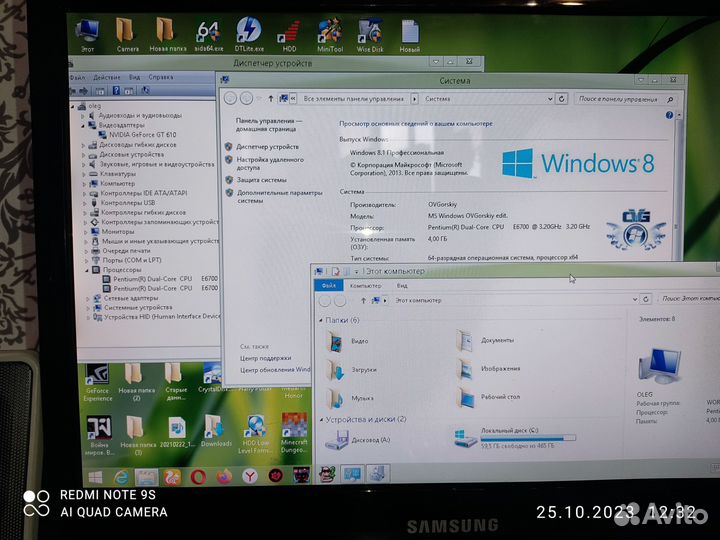Collapse the Процессоры node in Device Manager
720x540 pixels.
pyautogui.click(x=87, y=270)
